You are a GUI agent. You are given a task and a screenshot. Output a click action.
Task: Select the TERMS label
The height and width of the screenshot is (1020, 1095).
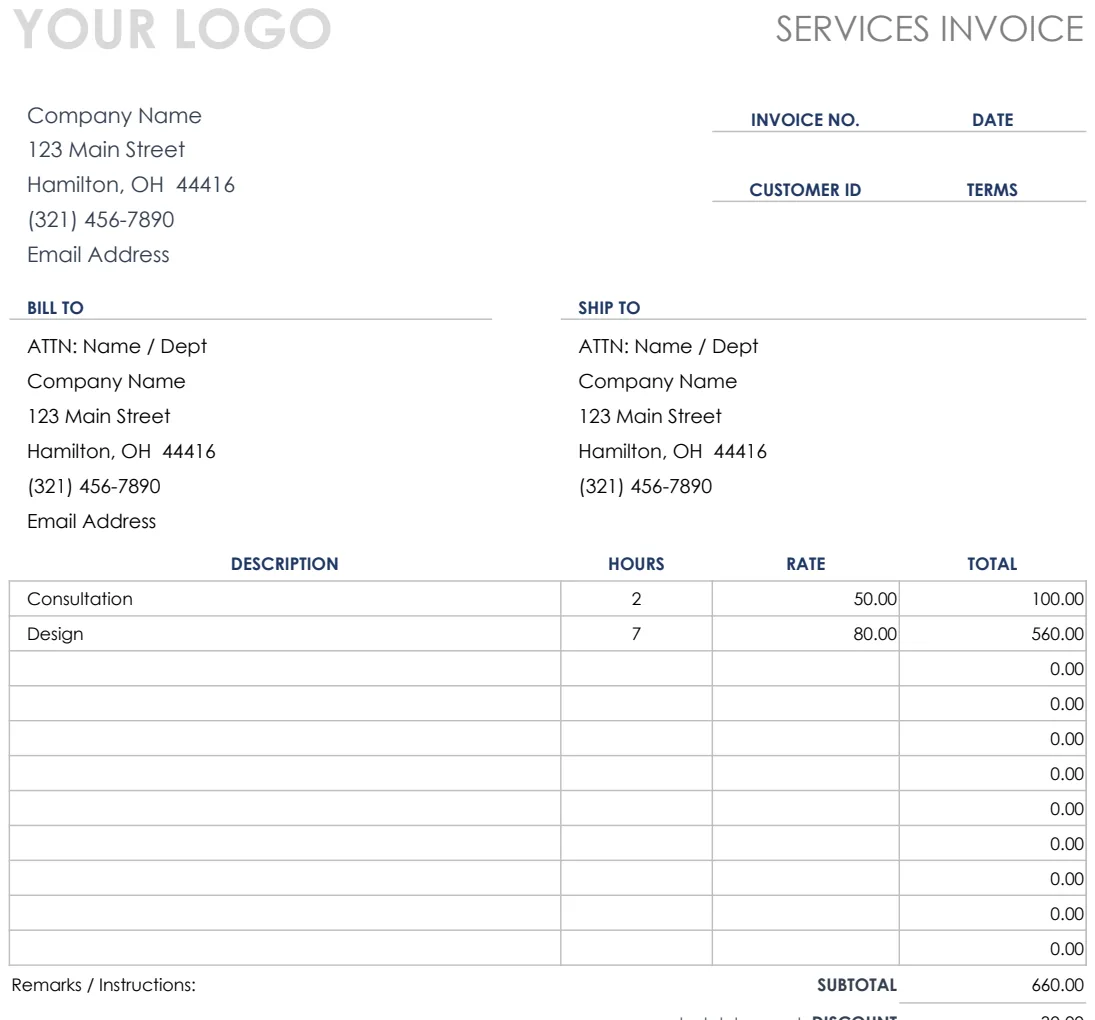(992, 190)
